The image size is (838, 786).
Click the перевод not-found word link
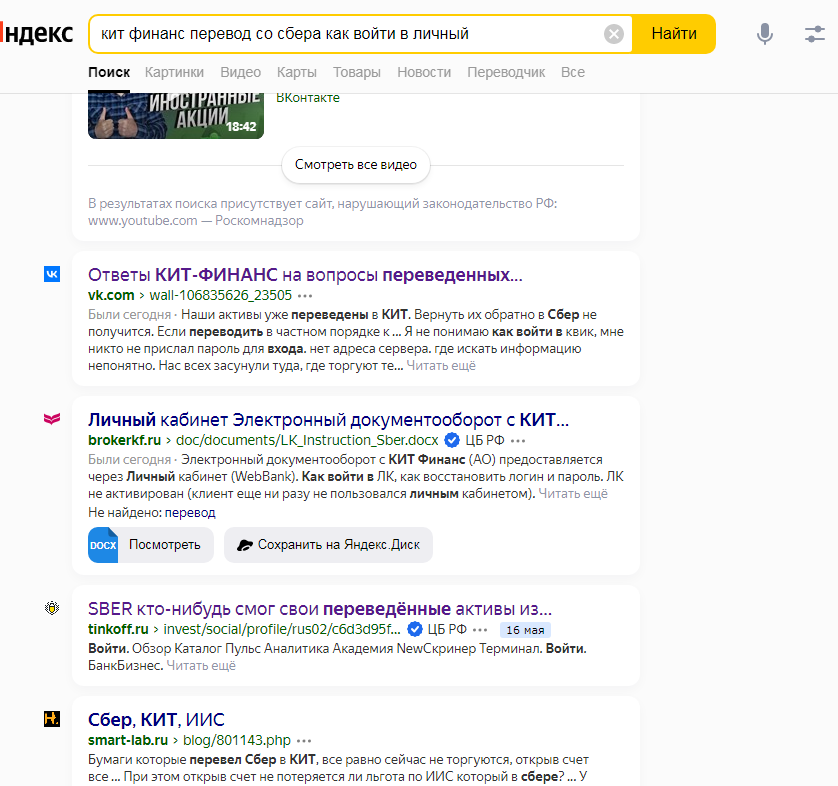[x=190, y=513]
